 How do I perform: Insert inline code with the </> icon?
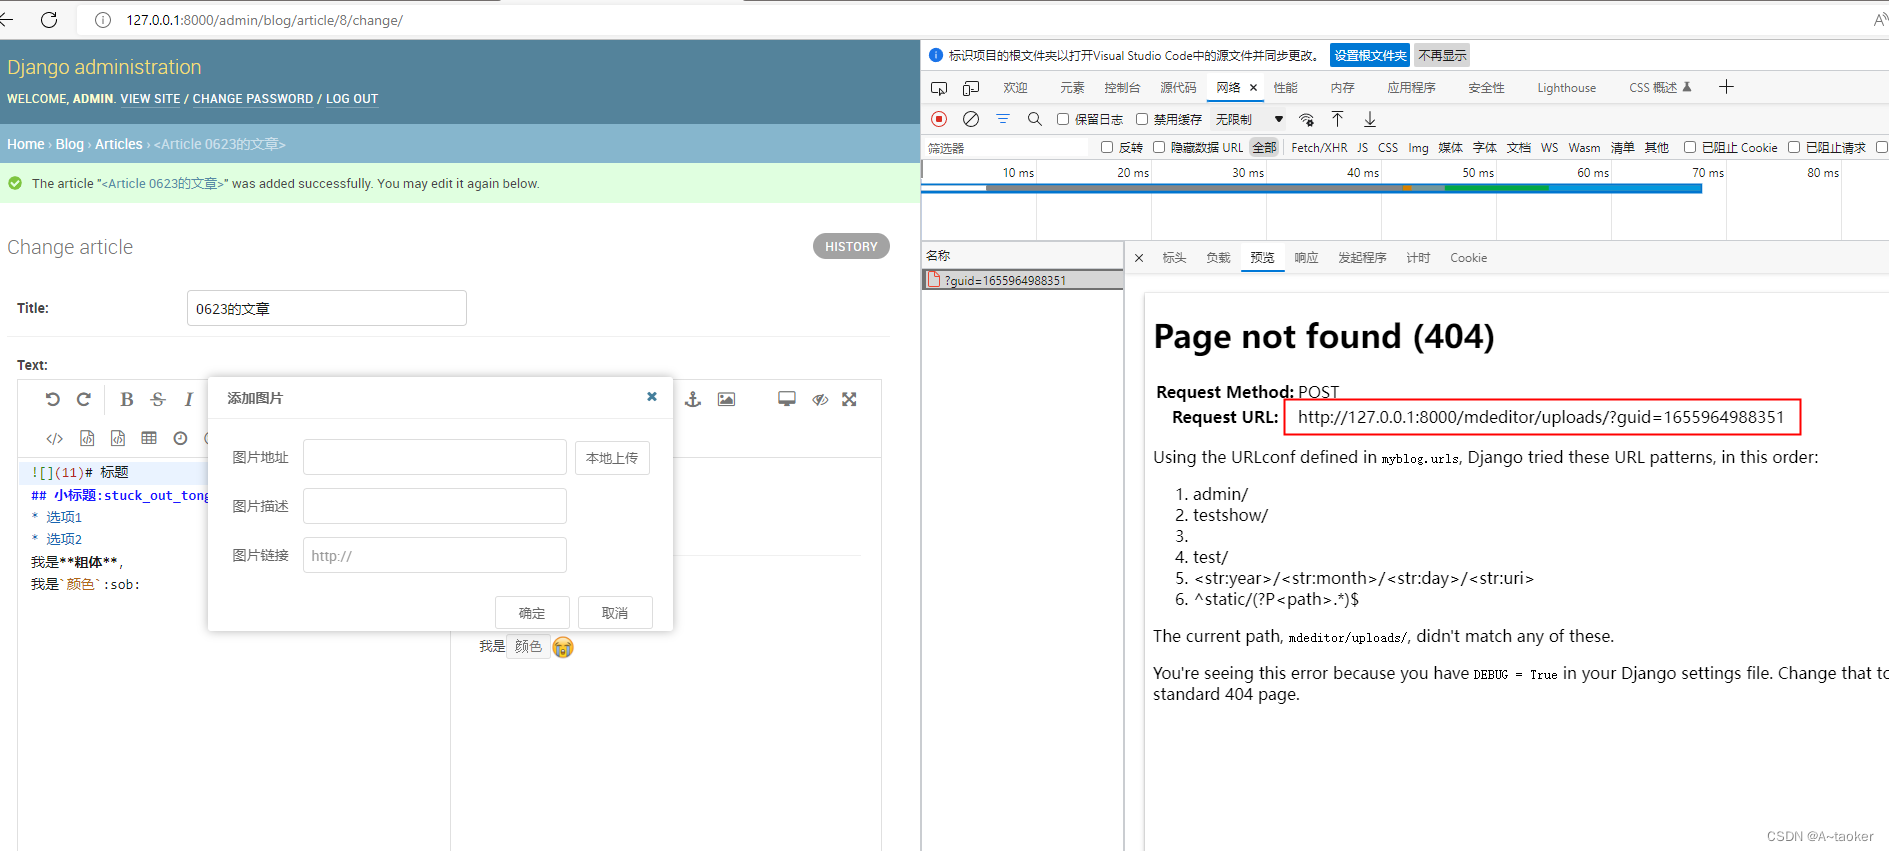55,438
